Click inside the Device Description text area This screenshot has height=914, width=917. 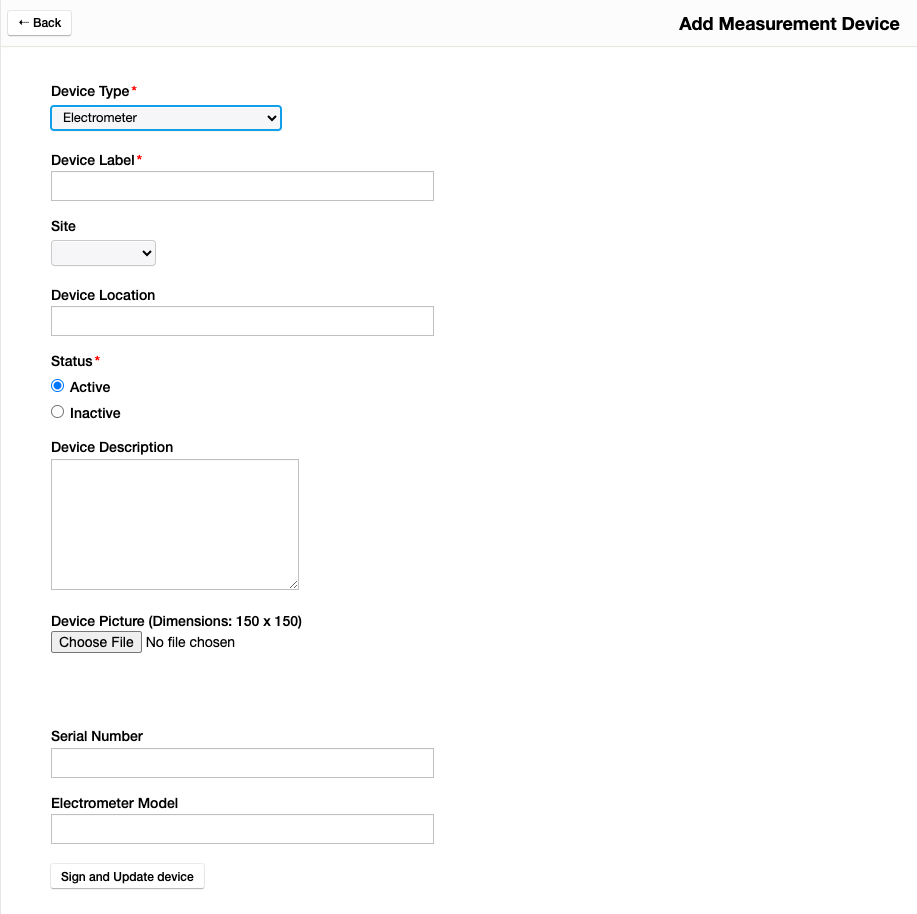pos(174,524)
